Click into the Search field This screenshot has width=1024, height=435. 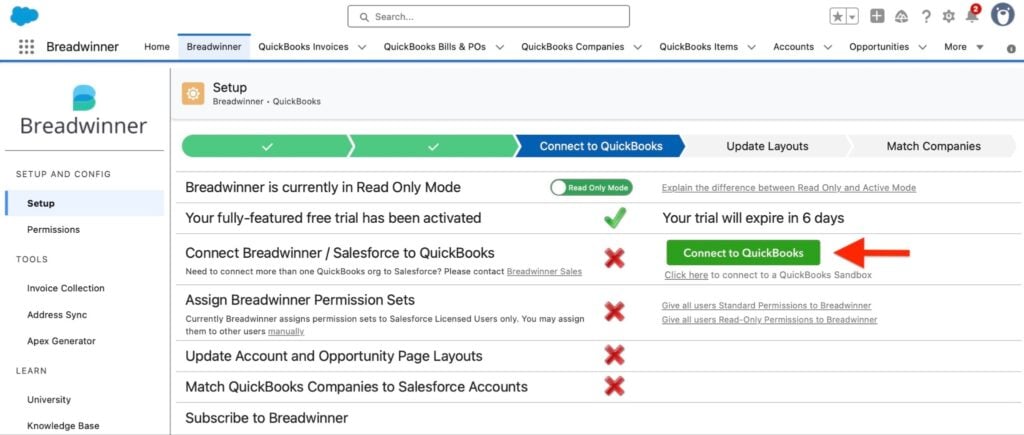click(x=488, y=16)
